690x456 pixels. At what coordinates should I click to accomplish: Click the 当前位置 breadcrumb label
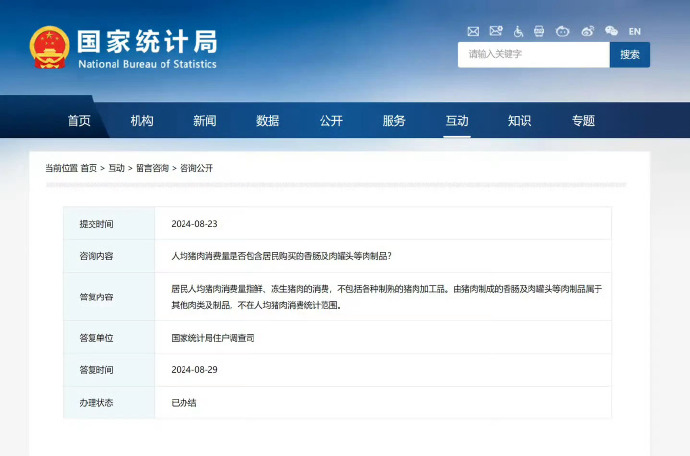(x=62, y=168)
